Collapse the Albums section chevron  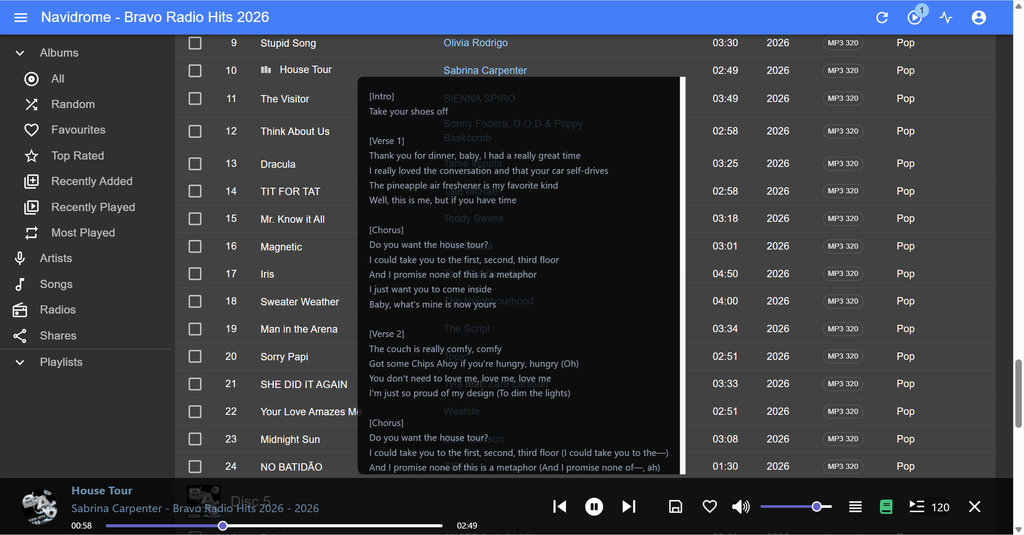(x=20, y=53)
